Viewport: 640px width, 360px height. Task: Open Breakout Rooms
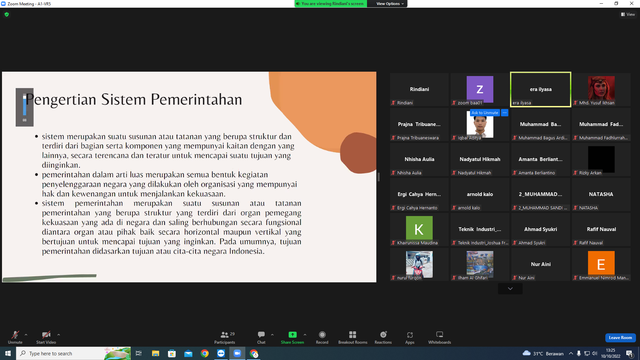click(x=353, y=337)
